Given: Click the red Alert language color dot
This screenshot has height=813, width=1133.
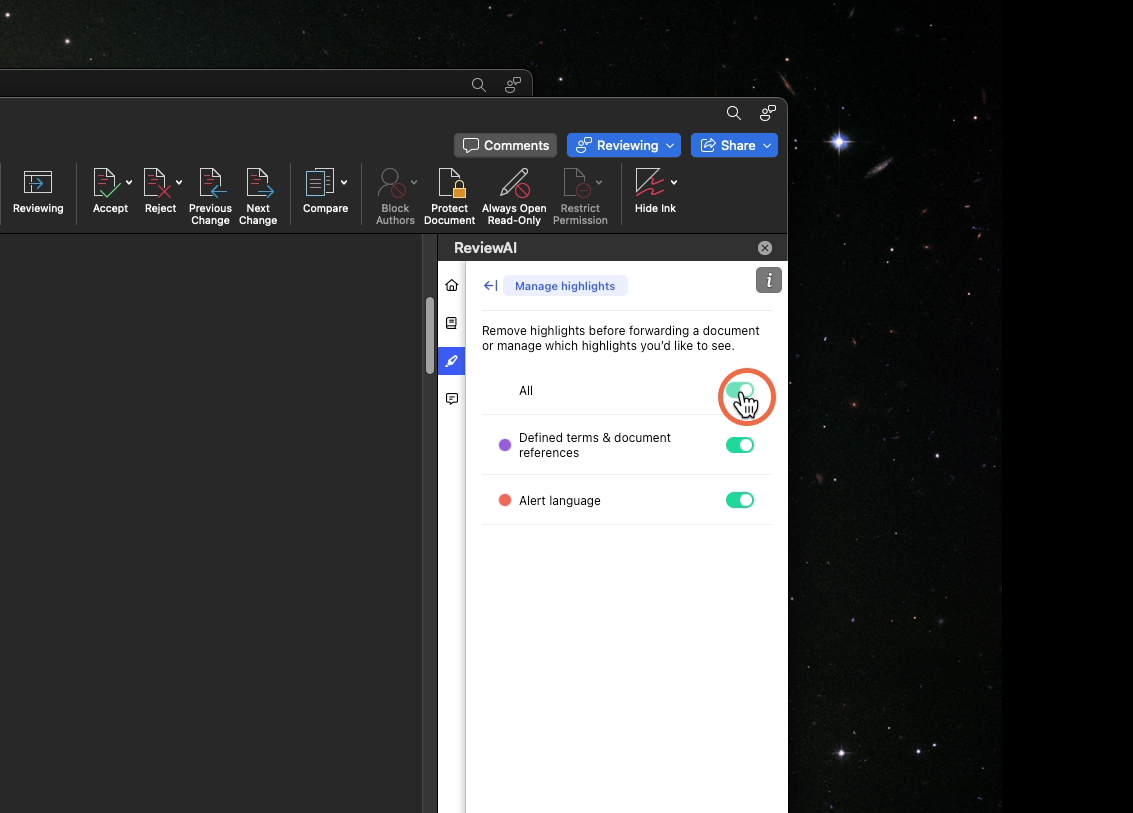Looking at the screenshot, I should (505, 500).
